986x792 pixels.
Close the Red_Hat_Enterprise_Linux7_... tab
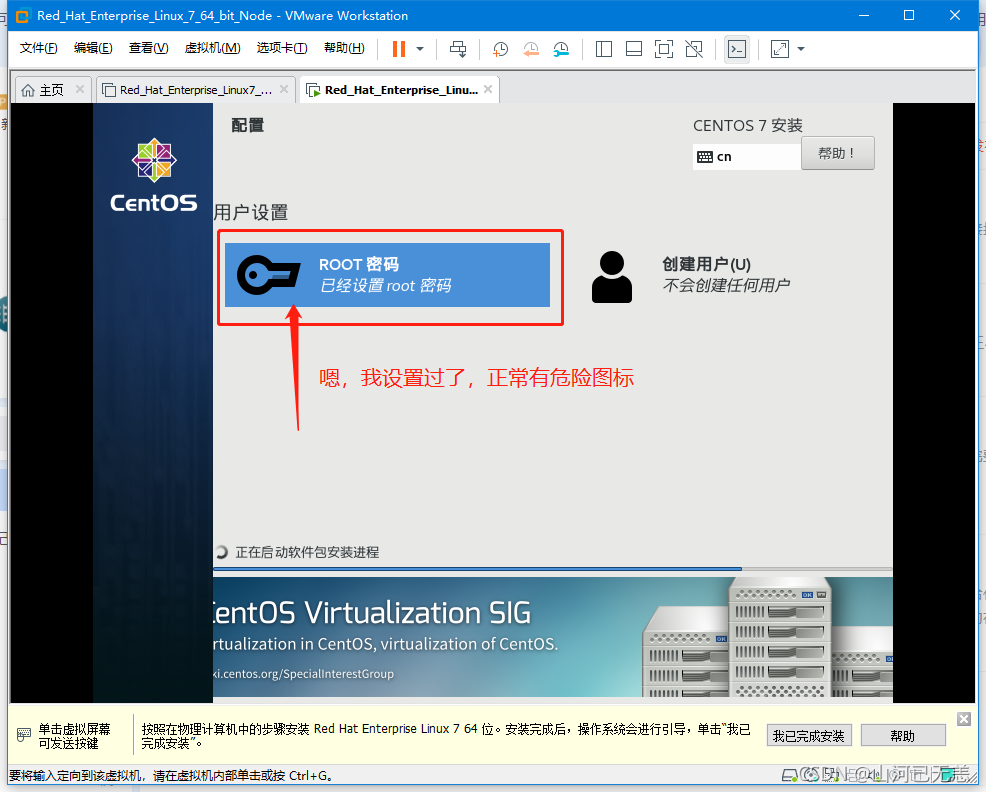coord(284,89)
